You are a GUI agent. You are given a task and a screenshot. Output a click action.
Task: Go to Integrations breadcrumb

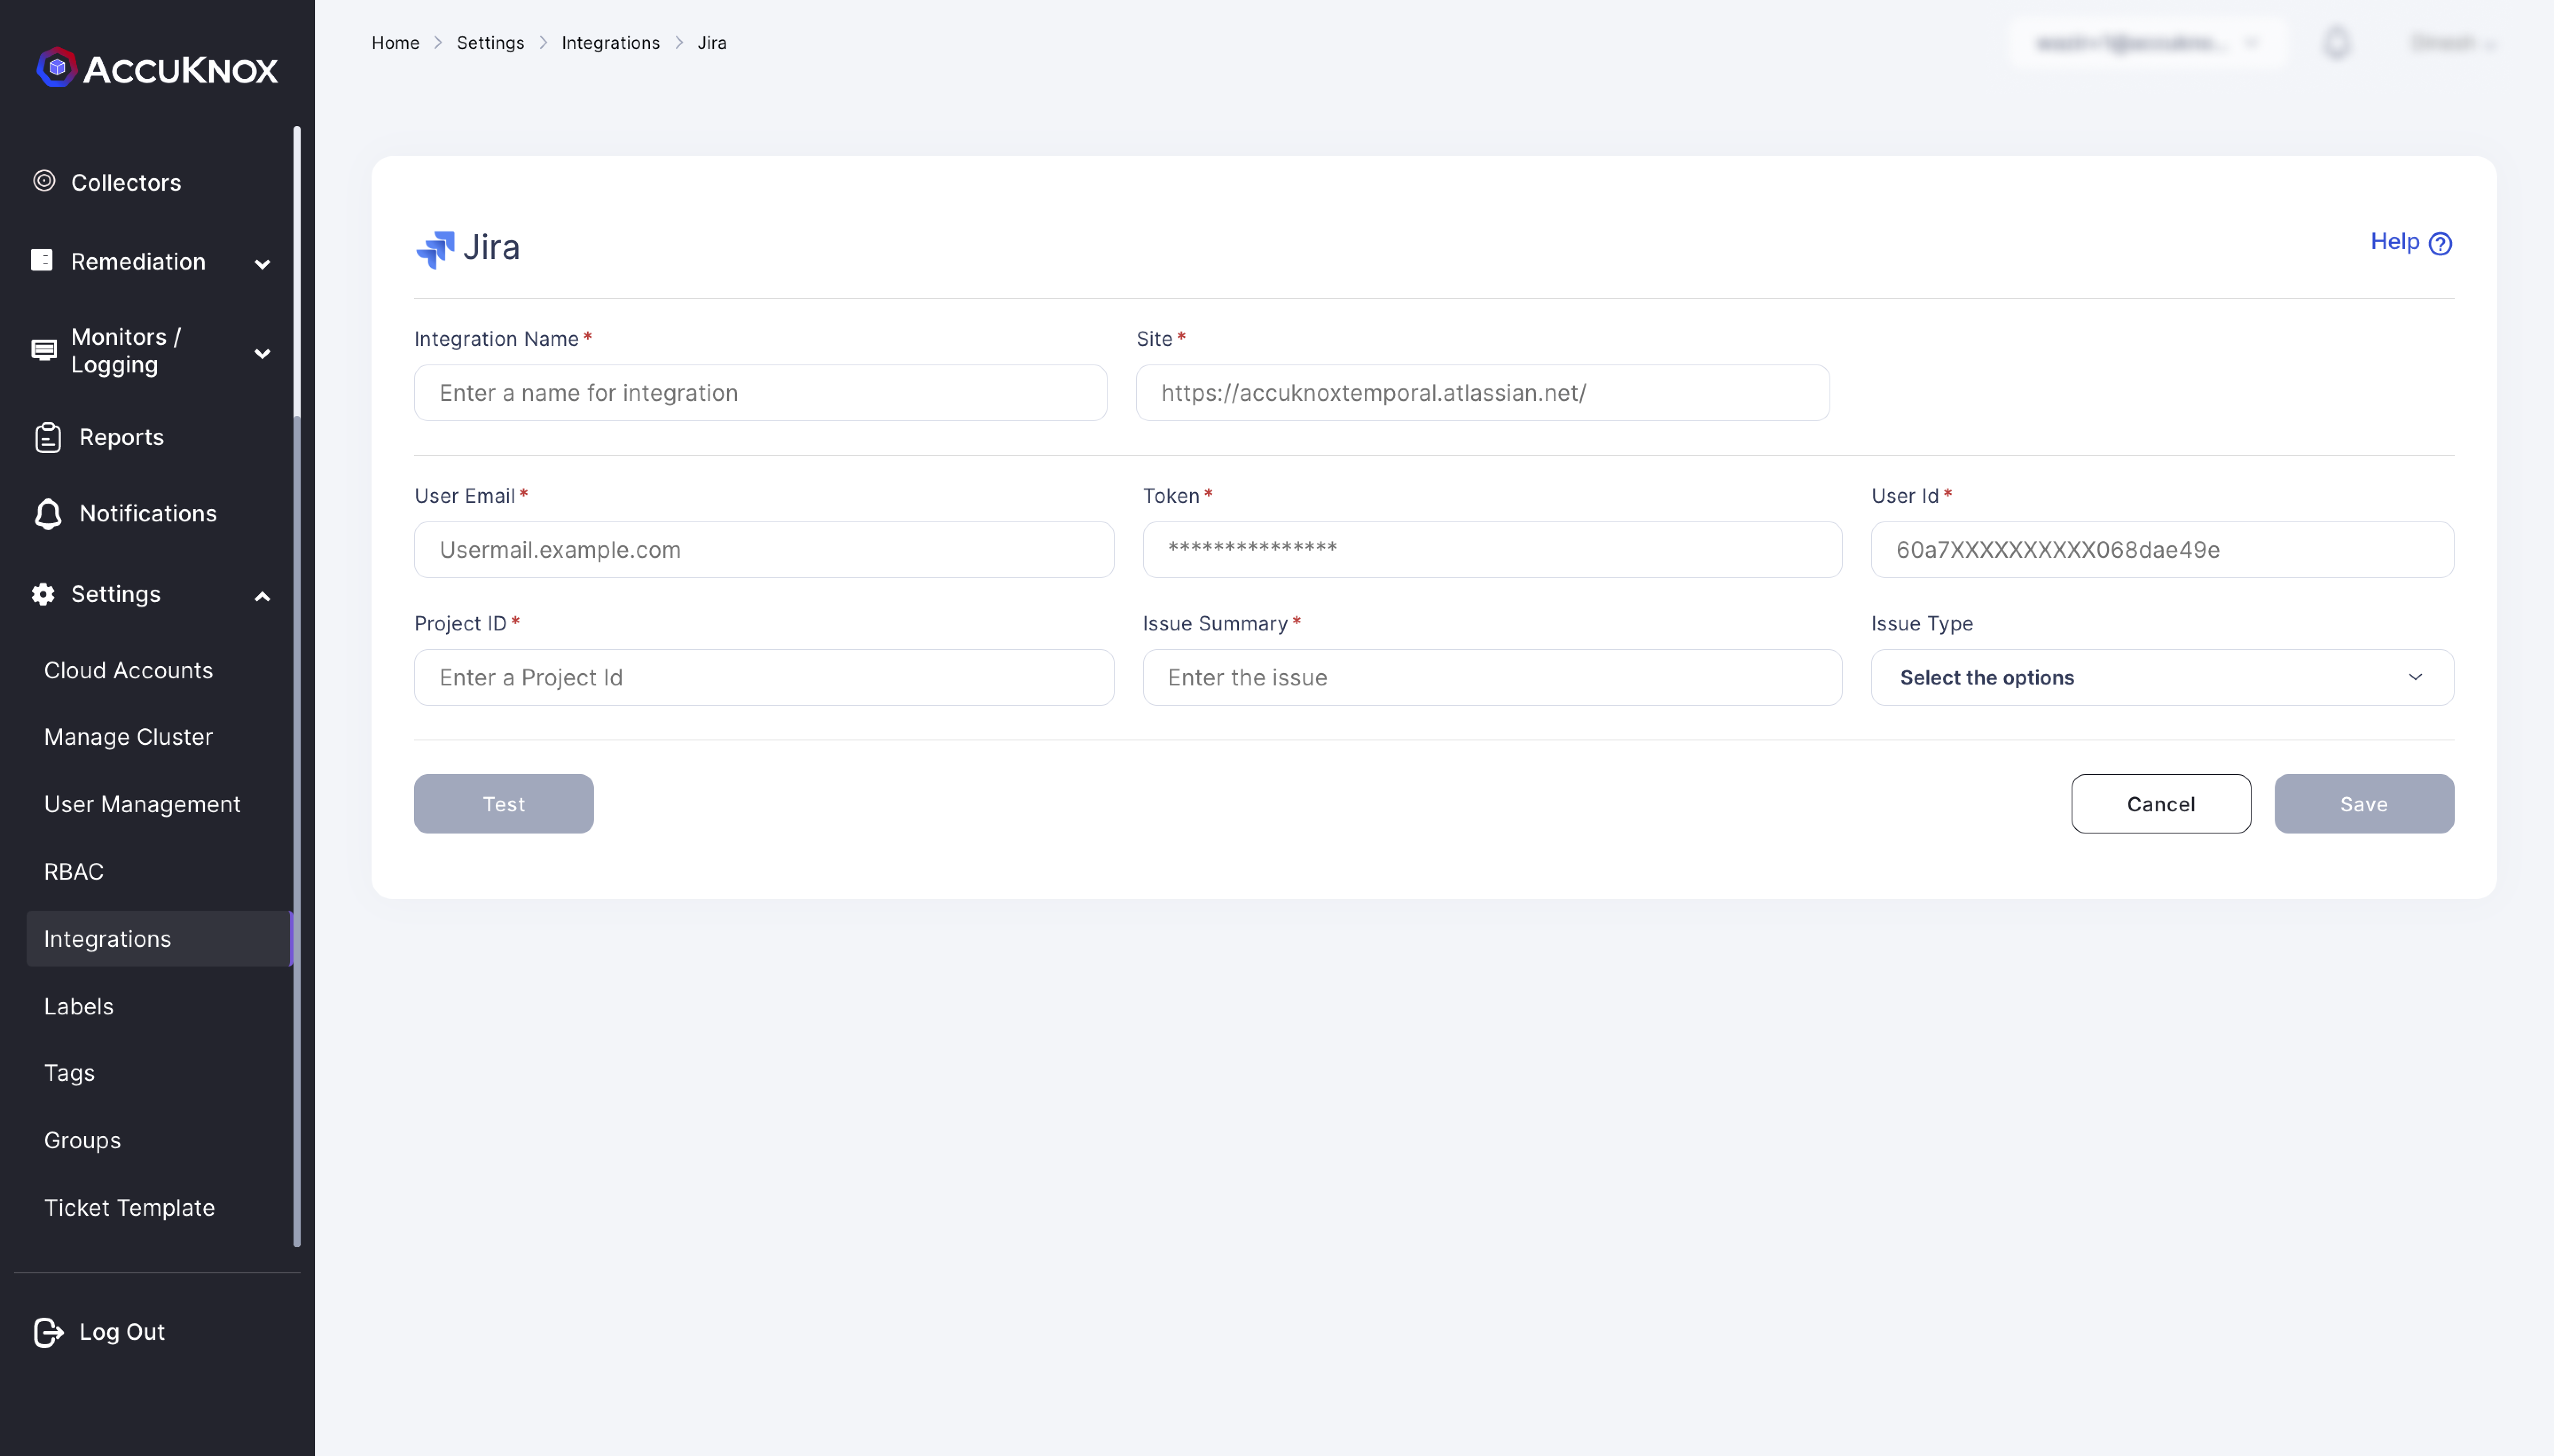pyautogui.click(x=610, y=42)
